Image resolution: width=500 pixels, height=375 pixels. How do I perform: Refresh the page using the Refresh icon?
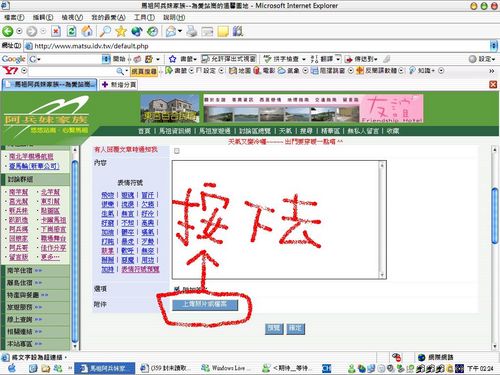pyautogui.click(x=71, y=31)
